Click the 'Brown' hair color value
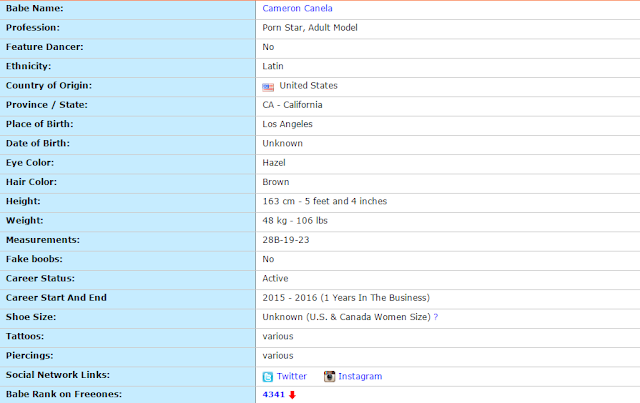The width and height of the screenshot is (640, 403). tap(276, 182)
